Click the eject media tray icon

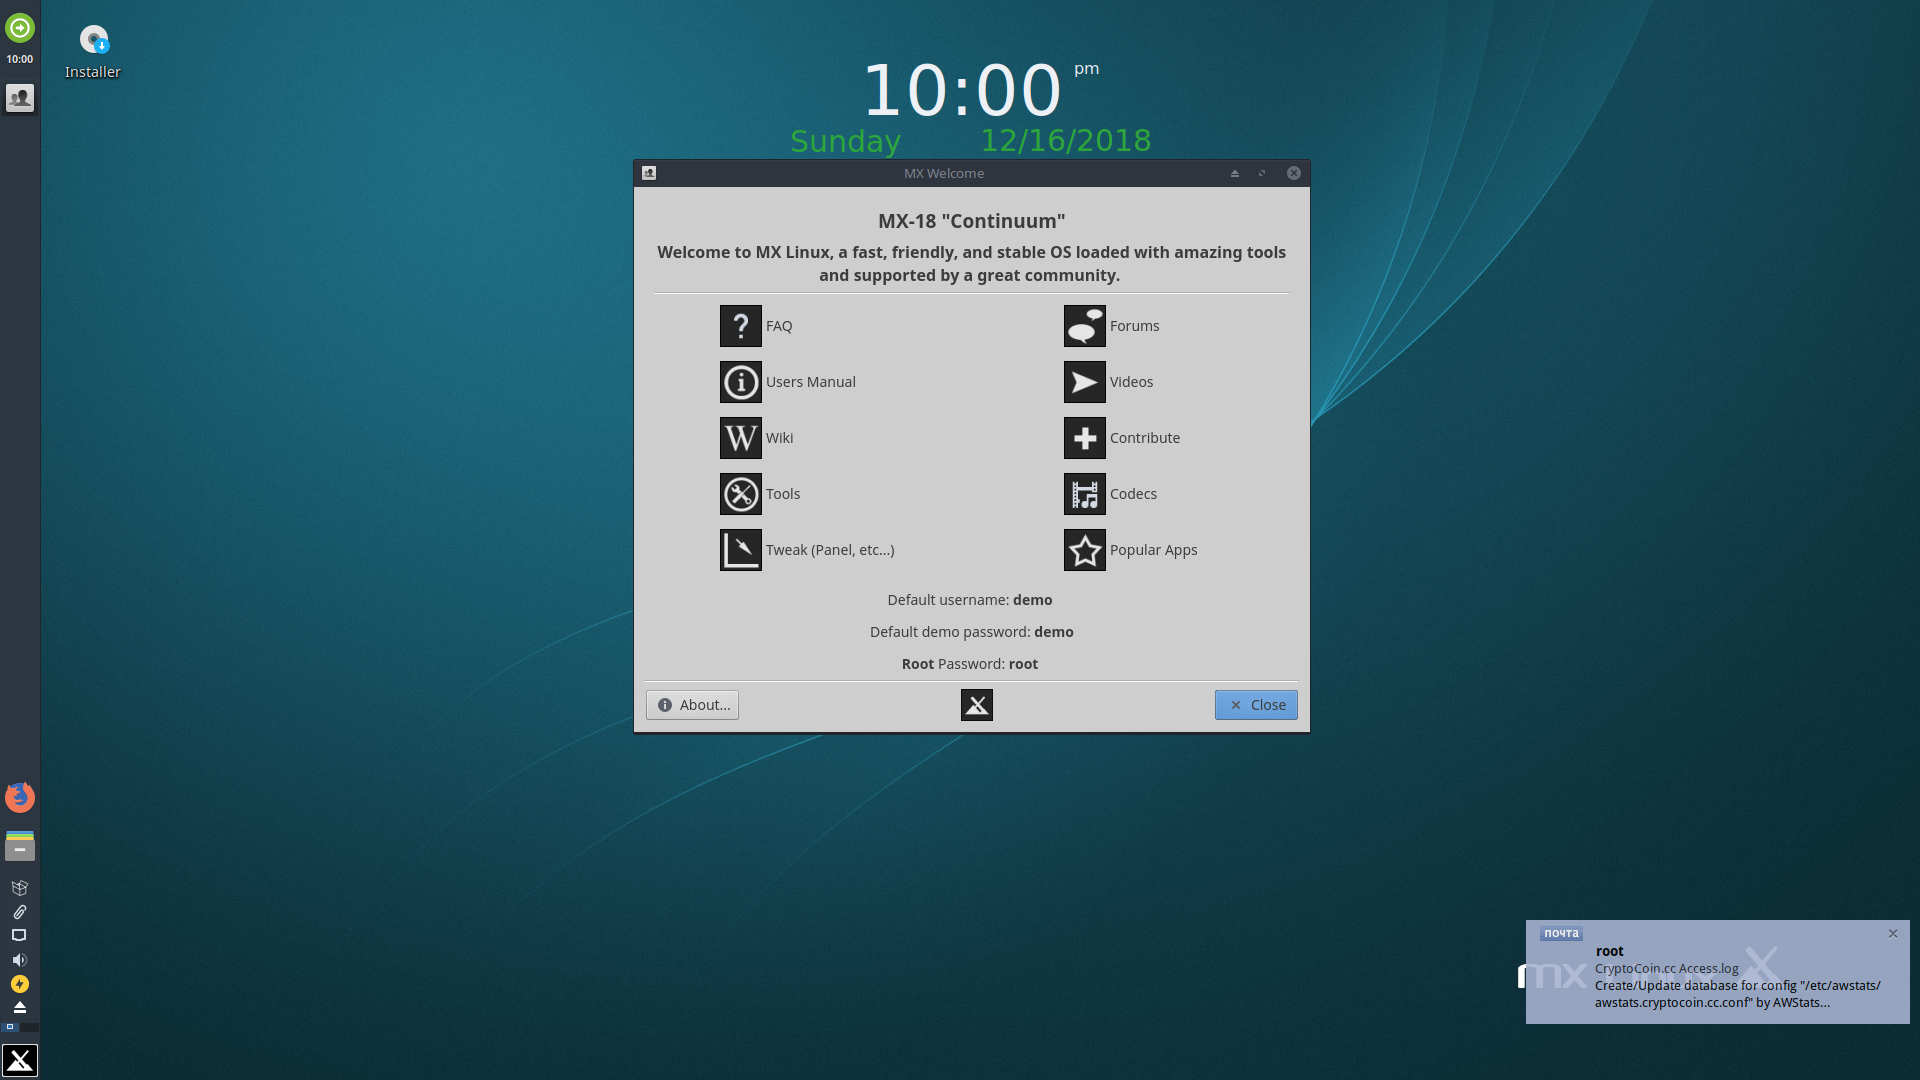[19, 1007]
